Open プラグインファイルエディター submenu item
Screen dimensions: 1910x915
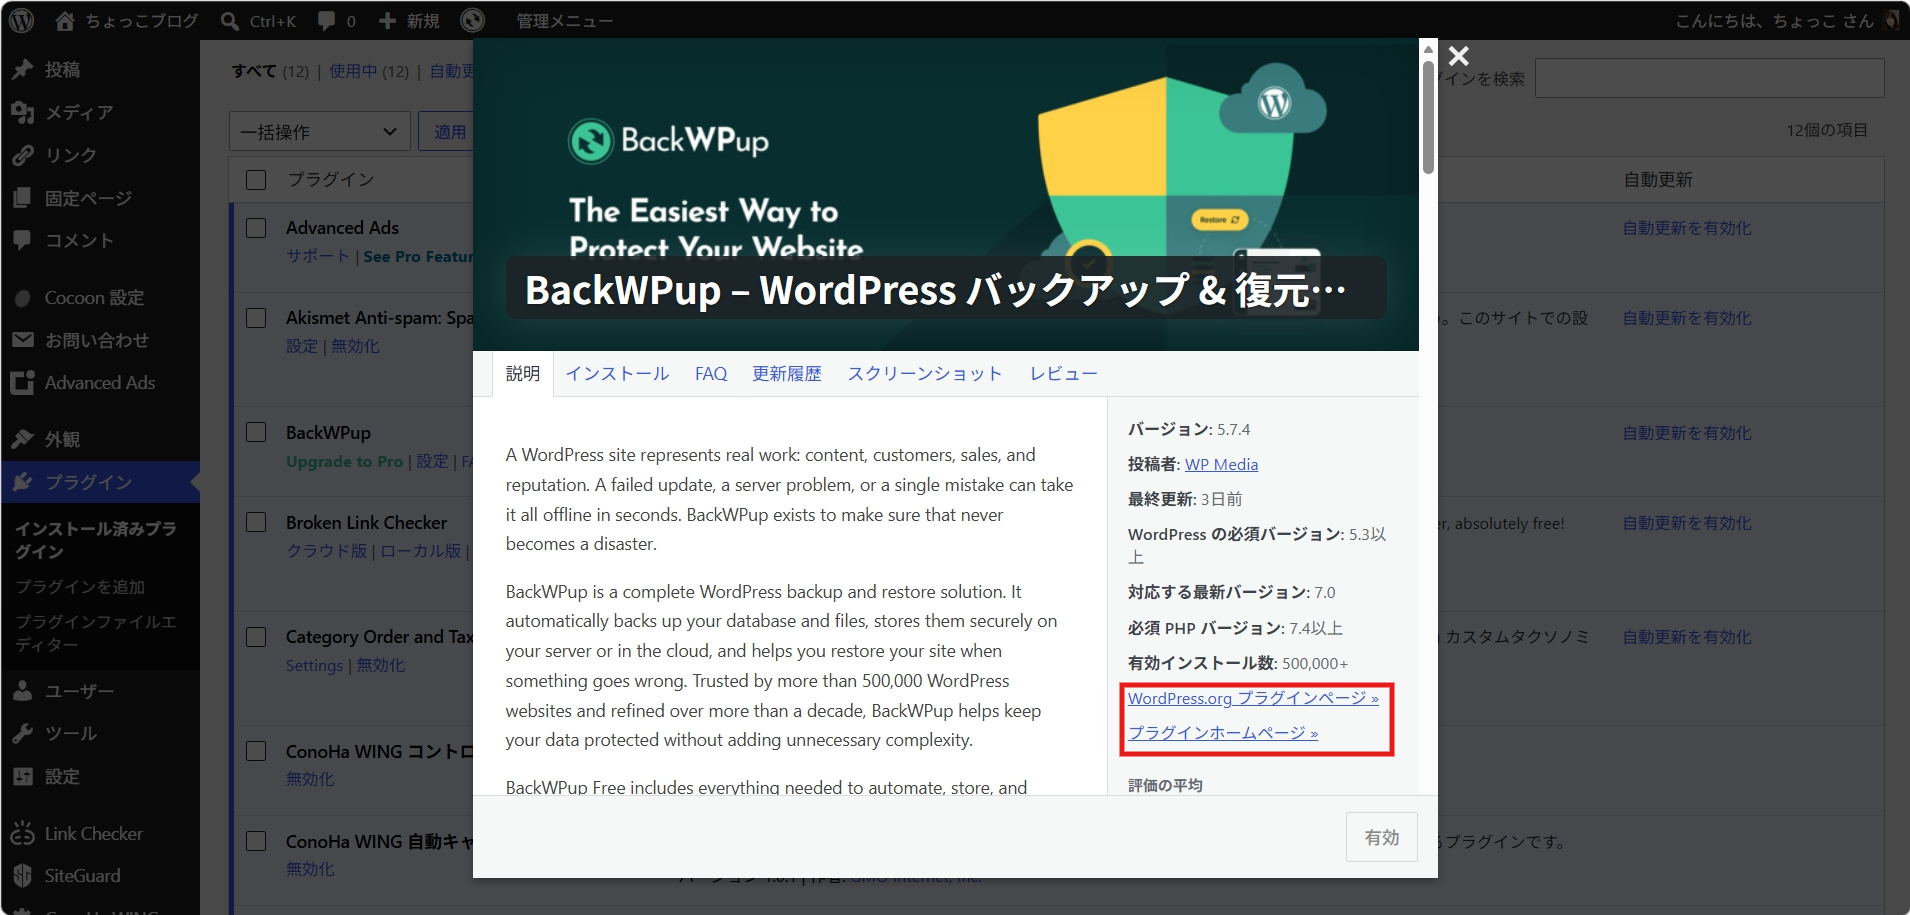click(x=96, y=633)
